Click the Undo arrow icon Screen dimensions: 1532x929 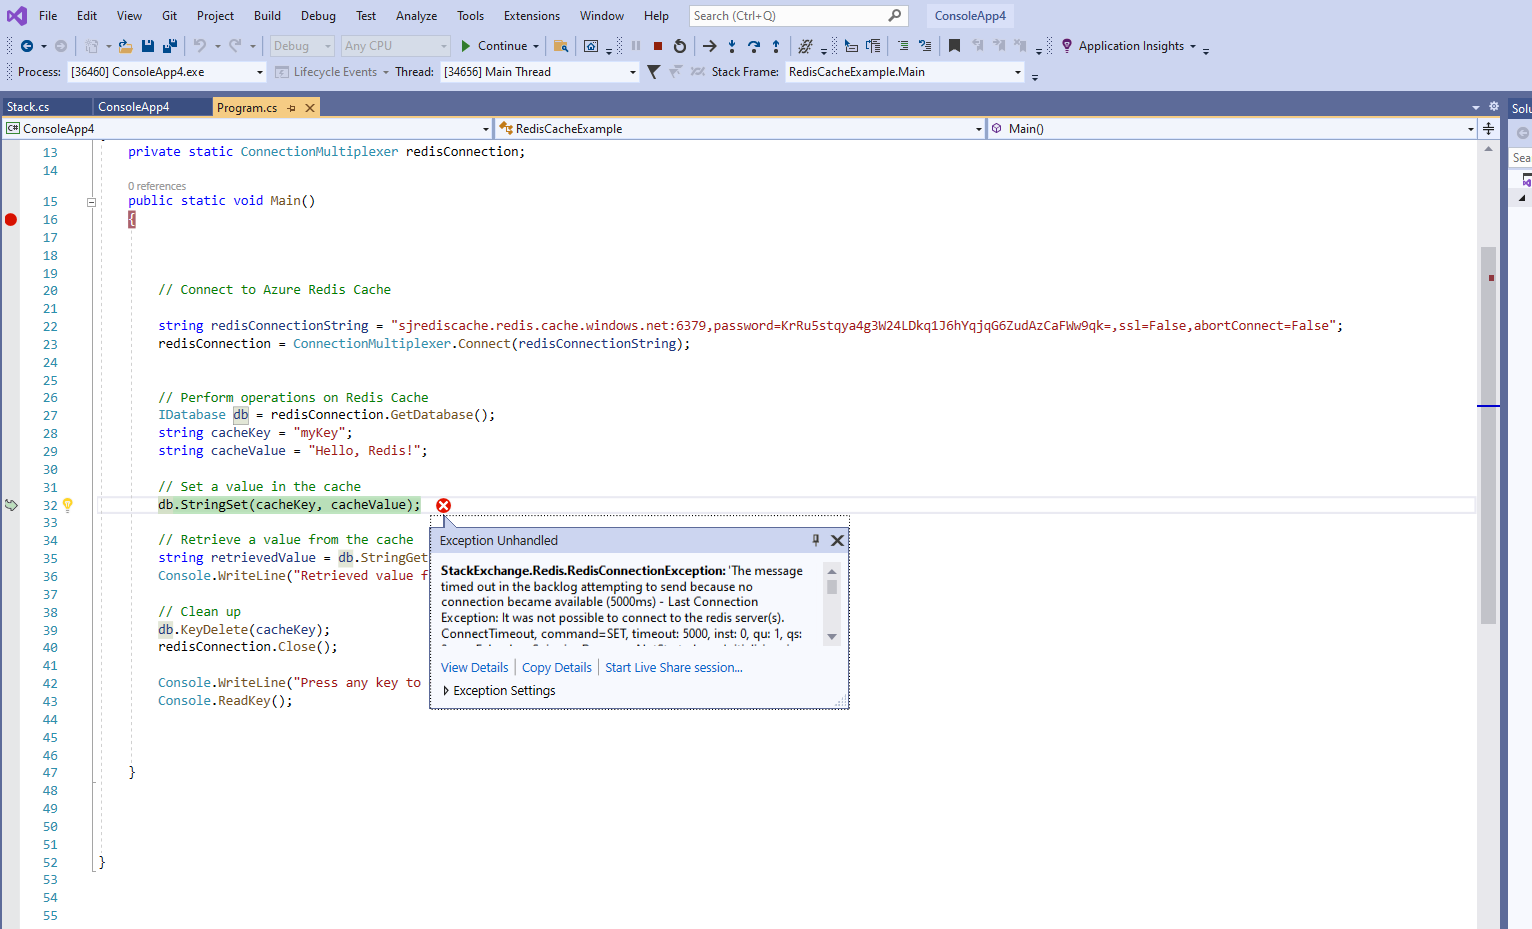click(x=199, y=46)
